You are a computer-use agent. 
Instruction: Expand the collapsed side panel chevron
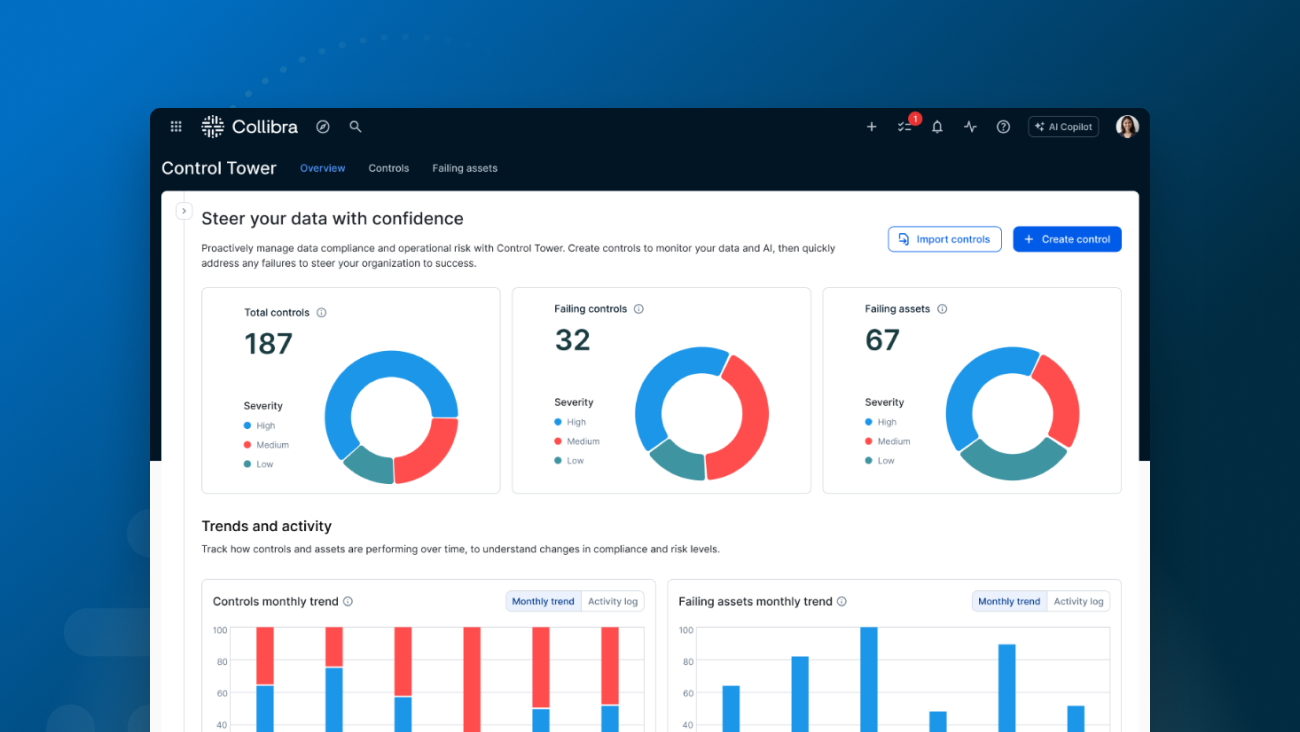click(184, 211)
